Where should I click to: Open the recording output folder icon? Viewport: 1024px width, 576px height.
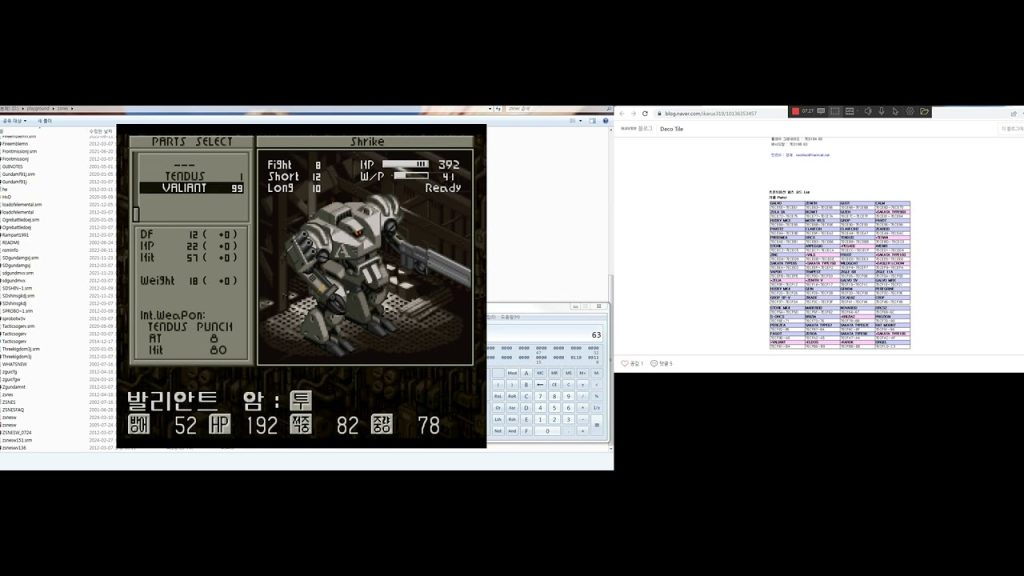pyautogui.click(x=925, y=111)
